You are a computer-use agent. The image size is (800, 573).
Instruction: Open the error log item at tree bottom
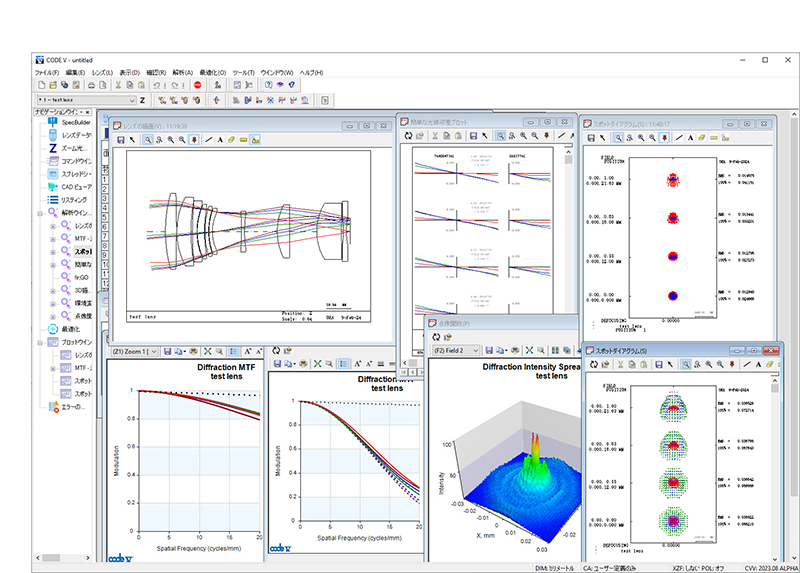click(x=67, y=407)
